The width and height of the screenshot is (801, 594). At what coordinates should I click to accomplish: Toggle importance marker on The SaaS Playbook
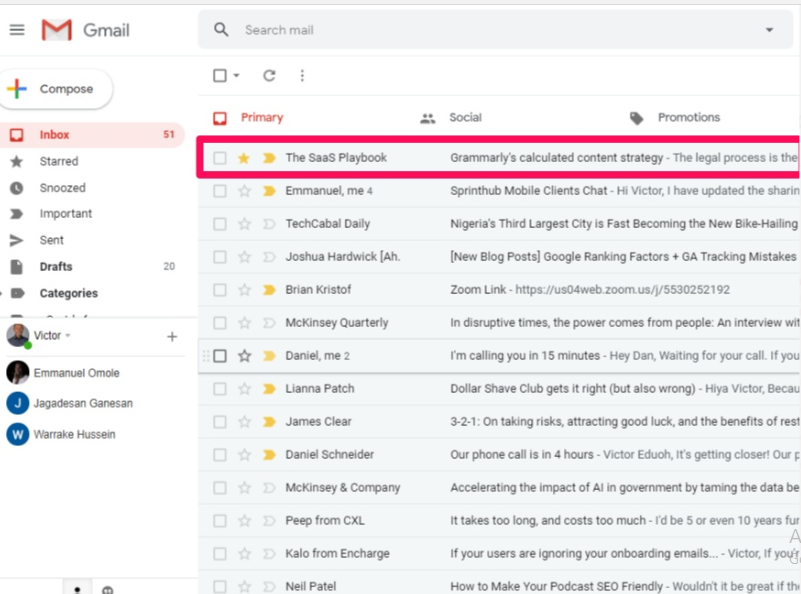click(269, 158)
